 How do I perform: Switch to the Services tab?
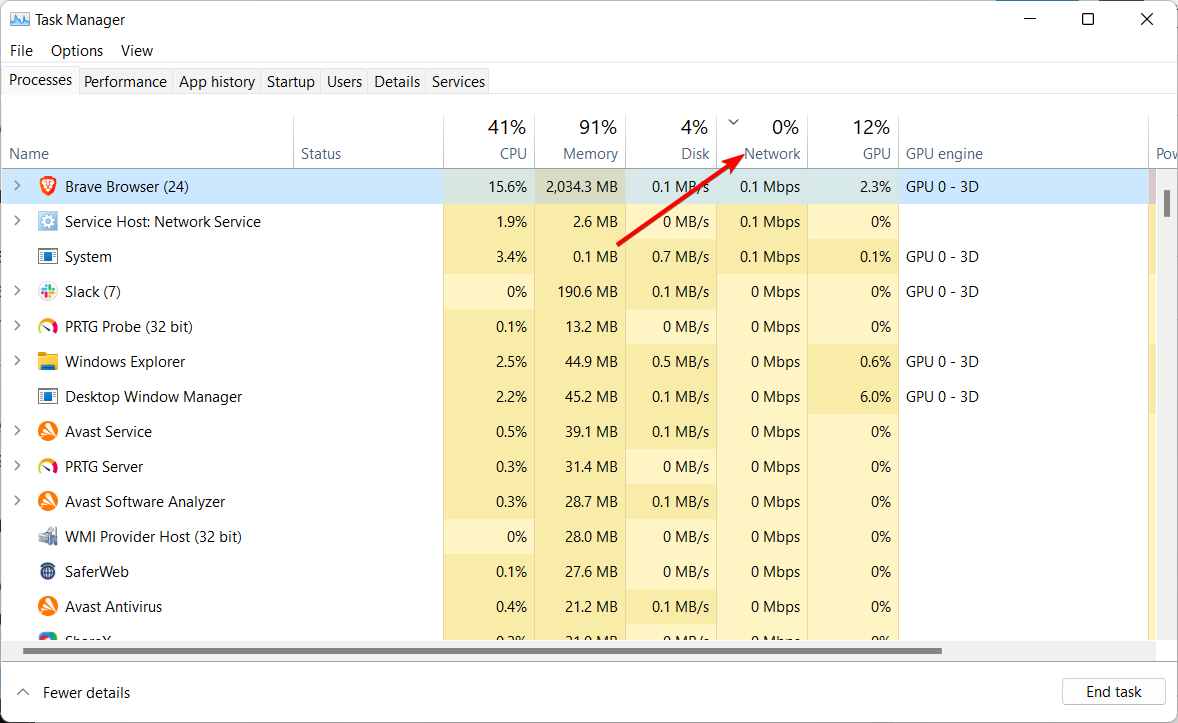[x=457, y=81]
